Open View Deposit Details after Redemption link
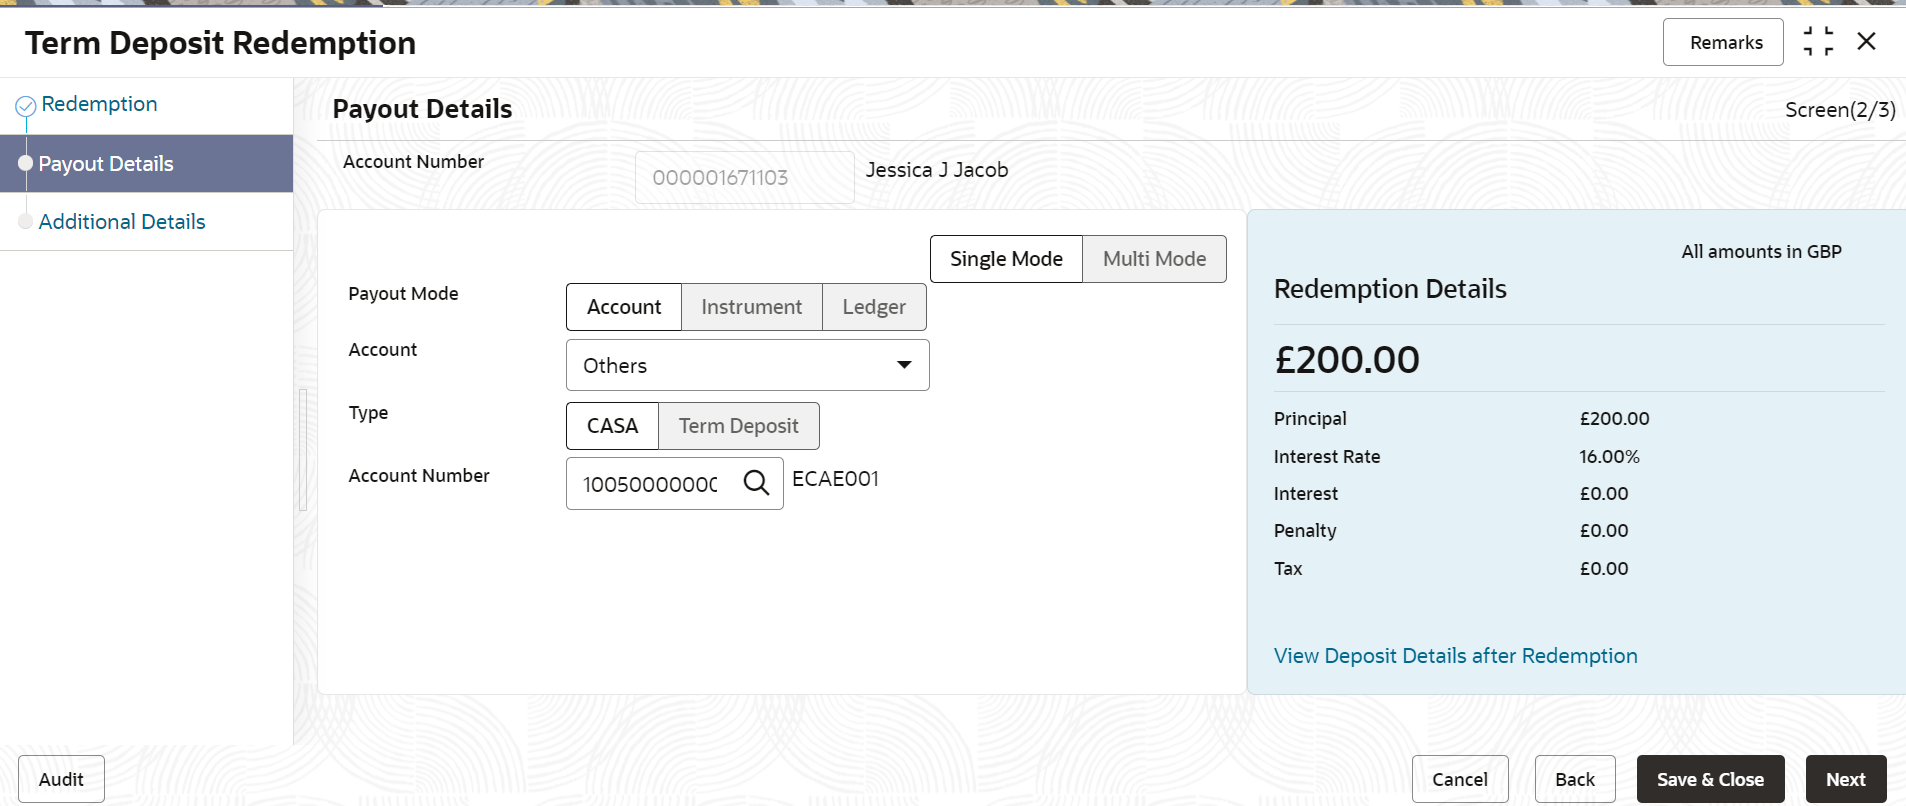The height and width of the screenshot is (806, 1906). point(1455,656)
